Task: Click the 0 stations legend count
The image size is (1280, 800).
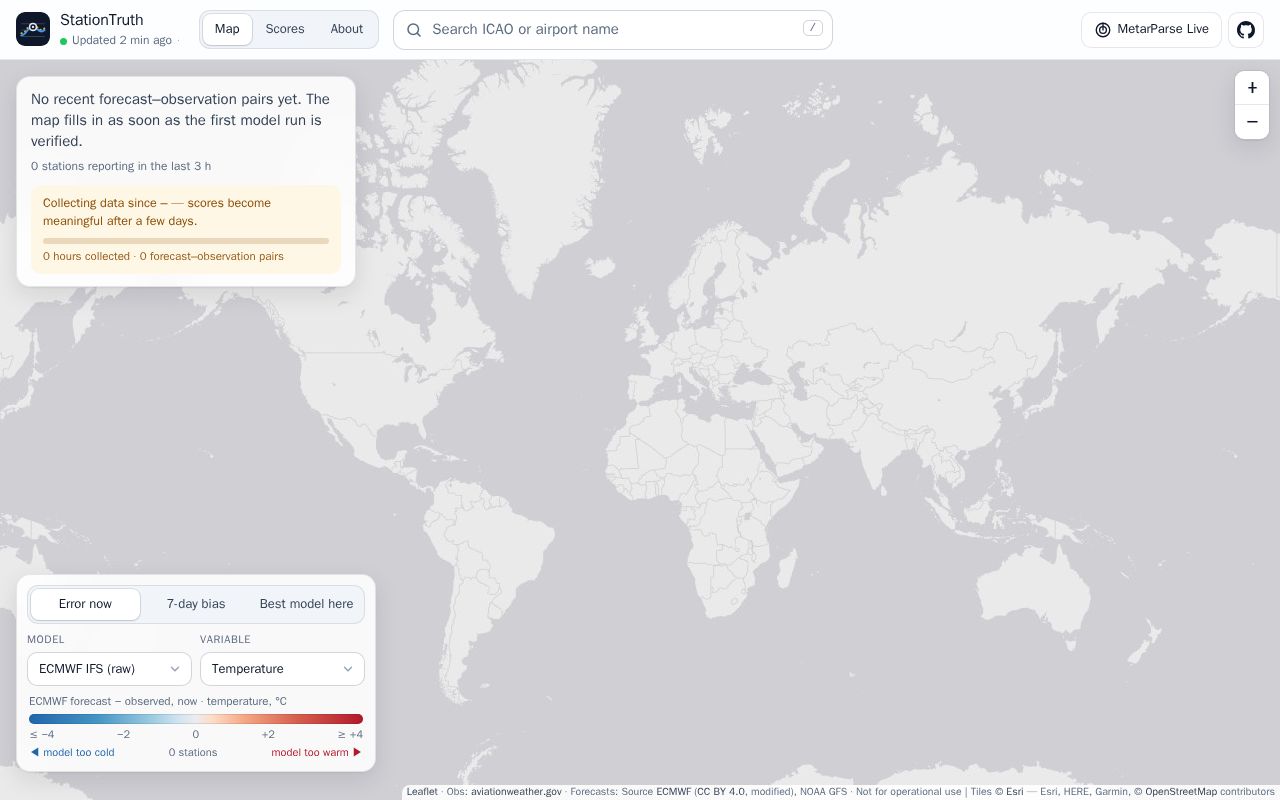Action: coord(193,752)
